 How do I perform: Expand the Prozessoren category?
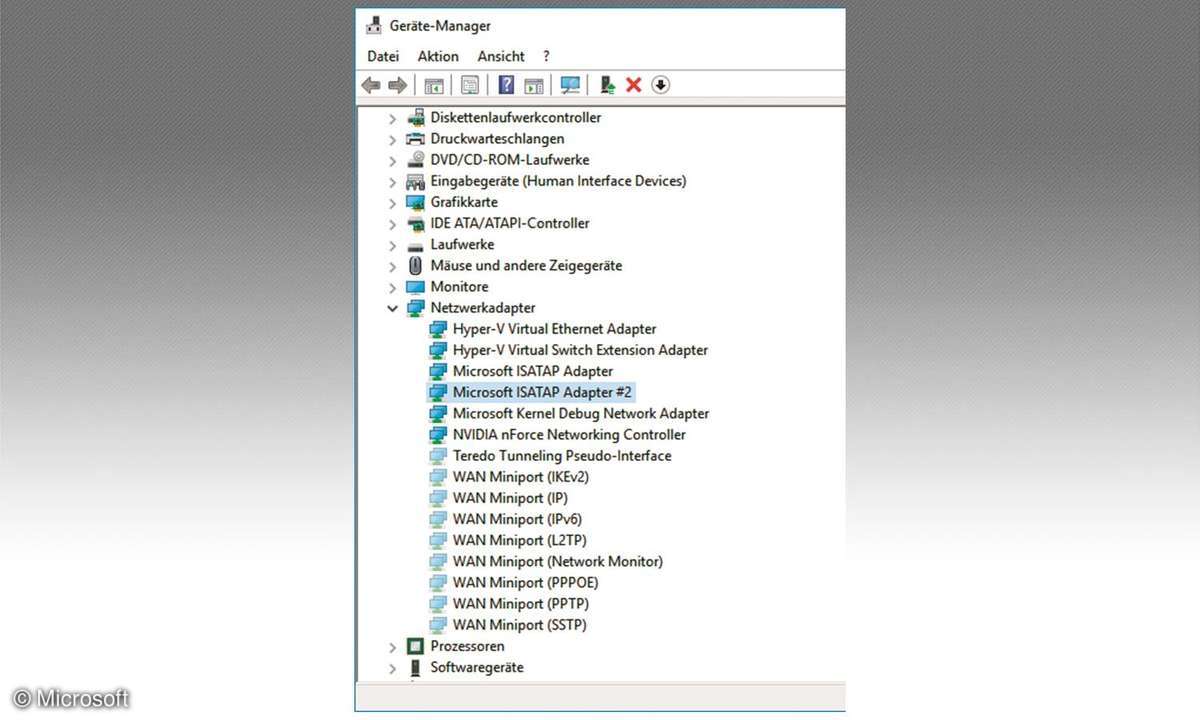click(x=392, y=647)
